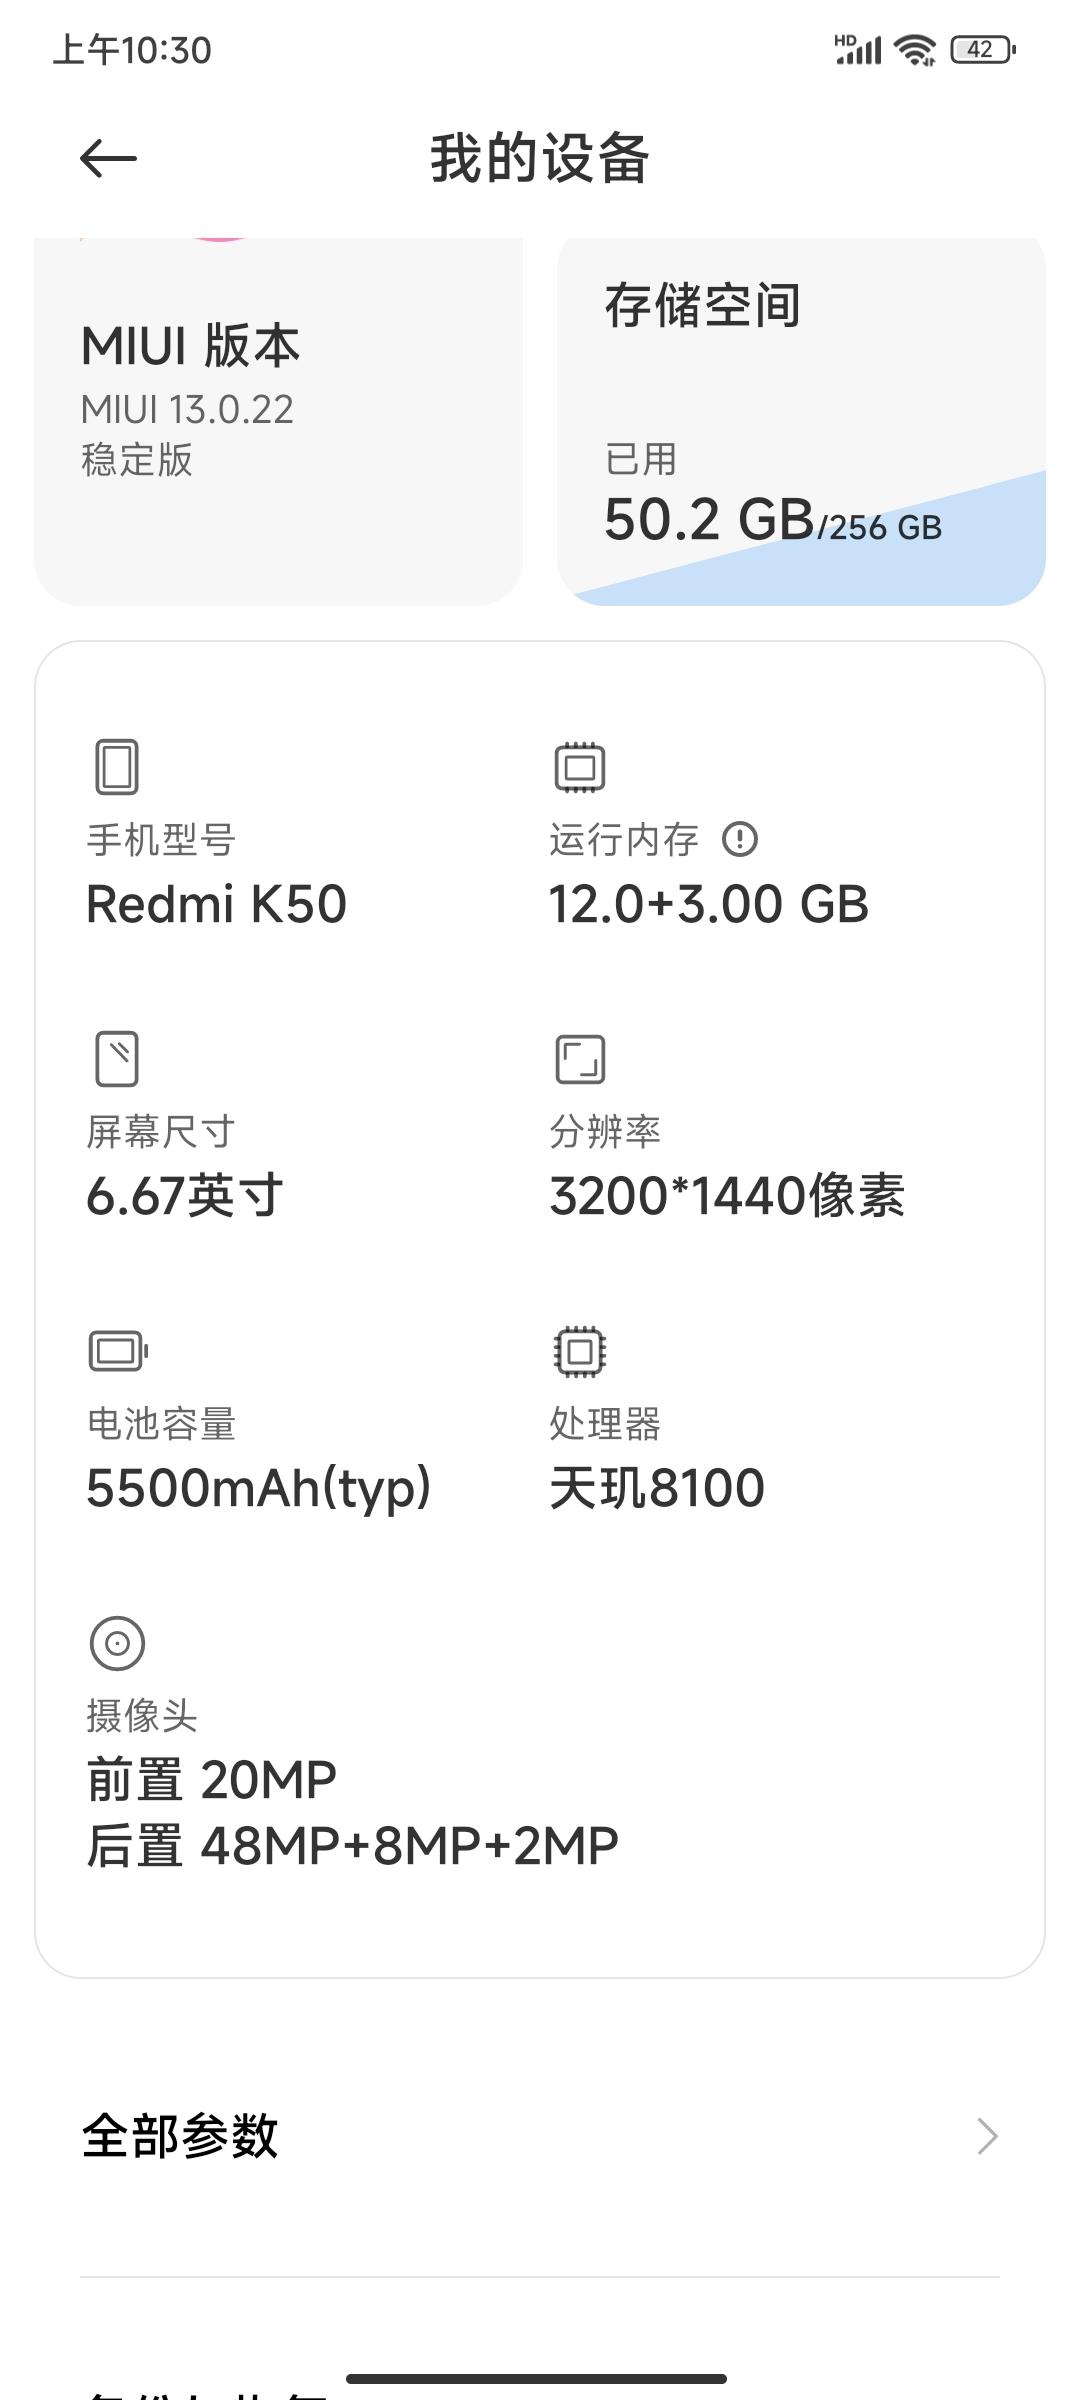Screen dimensions: 1080x2400
Task: Select the Redmi K50 model text
Action: [216, 904]
